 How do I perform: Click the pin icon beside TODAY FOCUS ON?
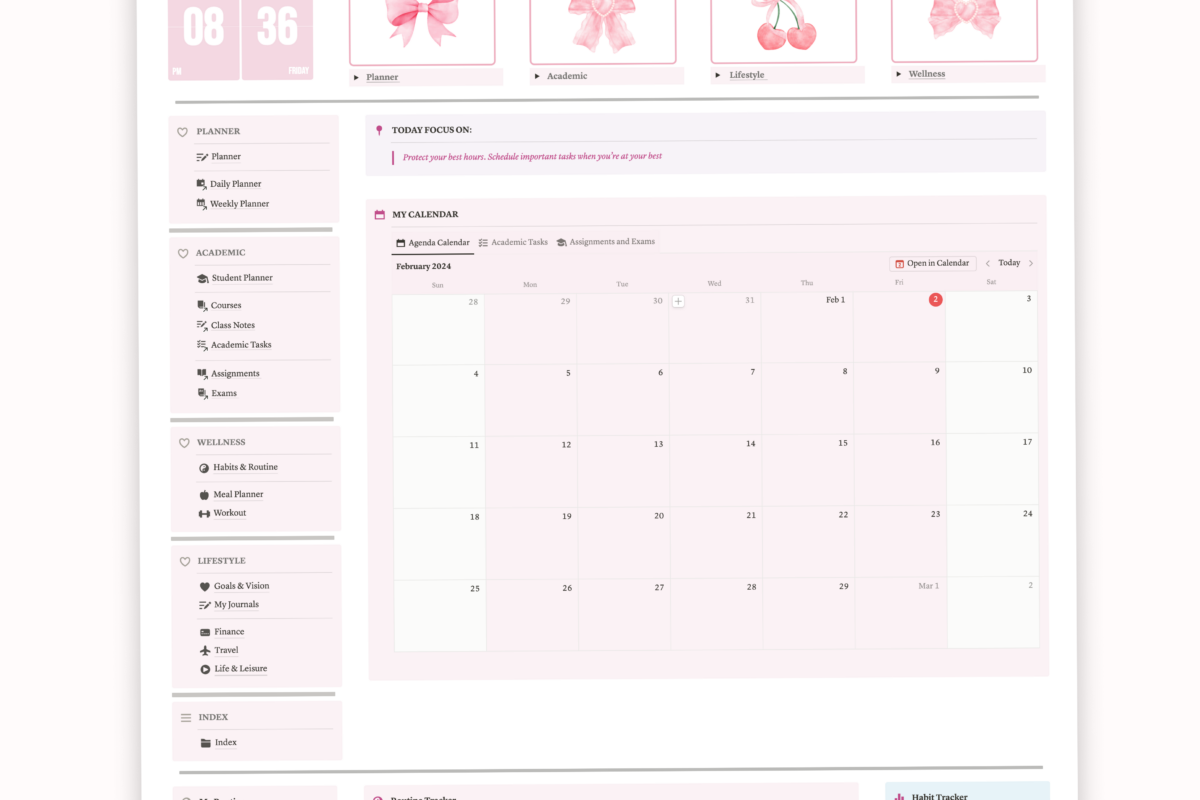point(379,129)
